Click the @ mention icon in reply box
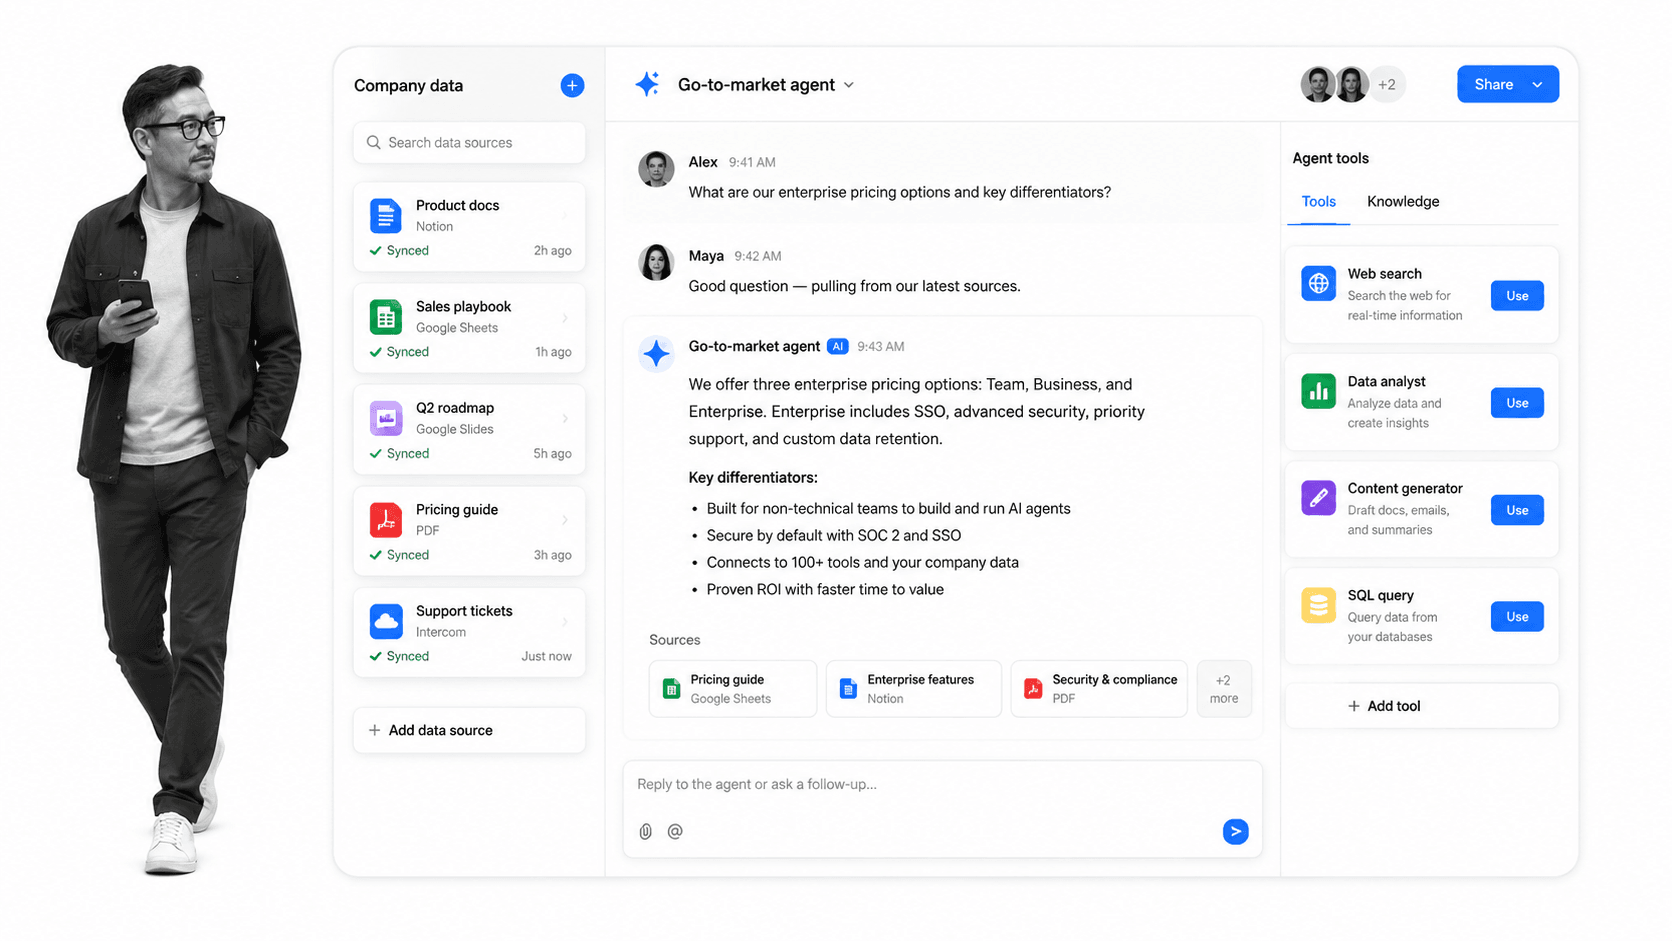1672x941 pixels. (x=675, y=831)
